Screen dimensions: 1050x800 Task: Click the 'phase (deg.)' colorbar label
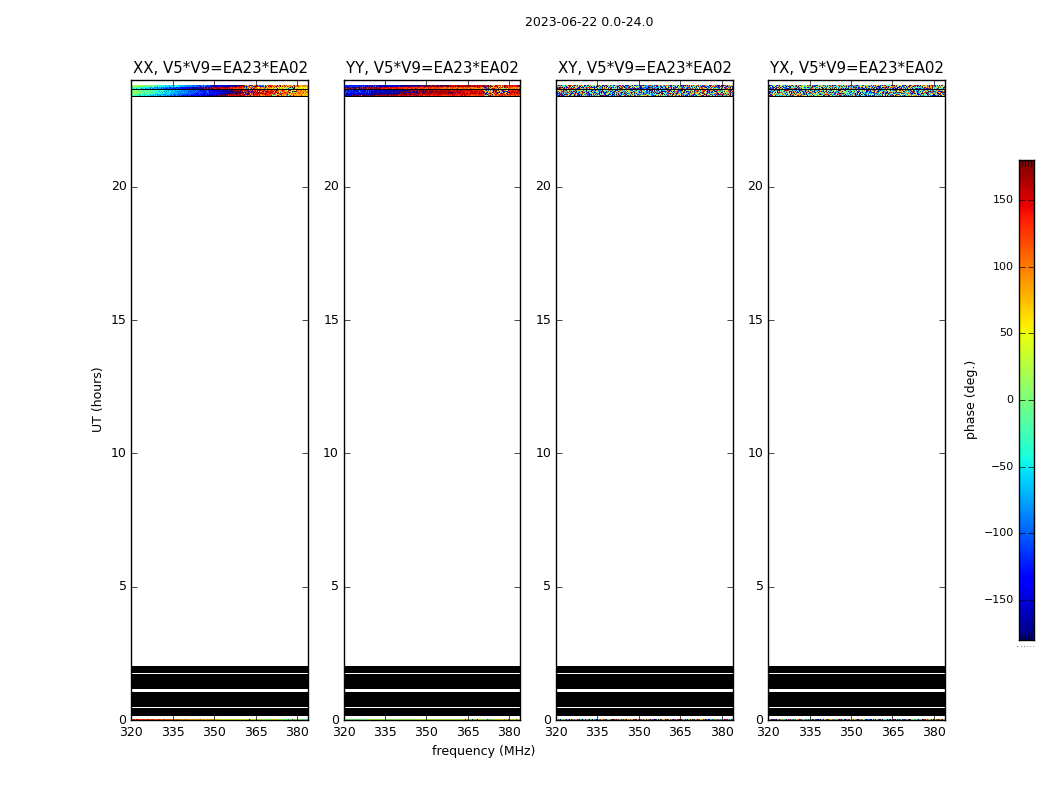click(970, 400)
